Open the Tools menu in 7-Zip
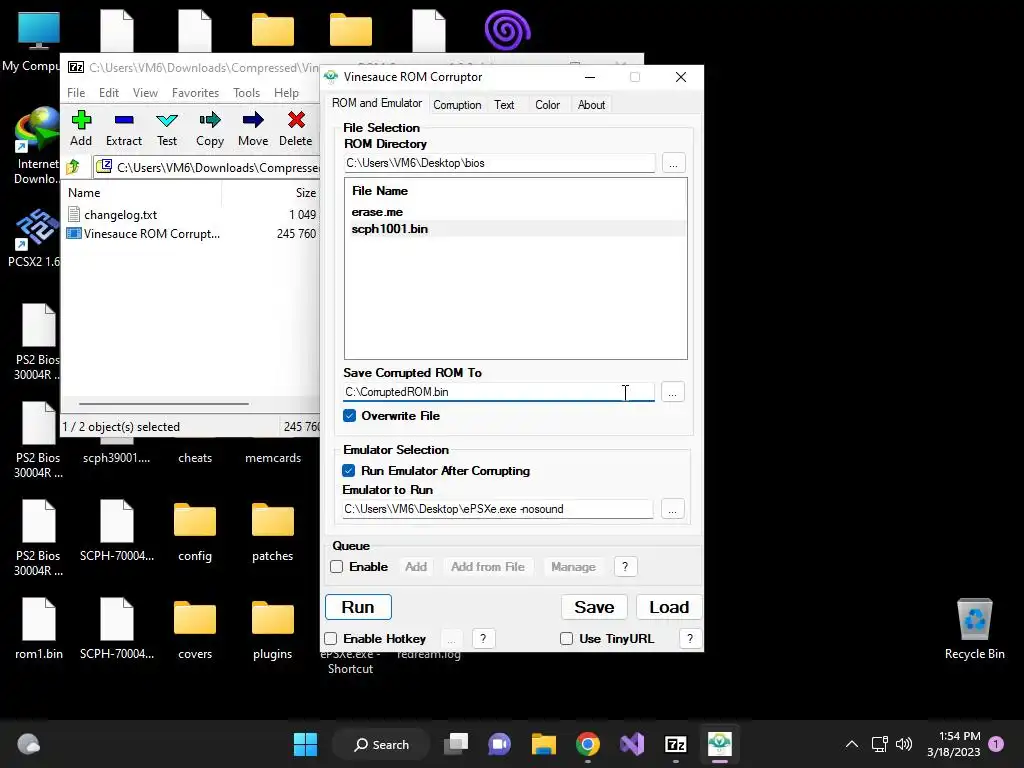 pos(246,93)
